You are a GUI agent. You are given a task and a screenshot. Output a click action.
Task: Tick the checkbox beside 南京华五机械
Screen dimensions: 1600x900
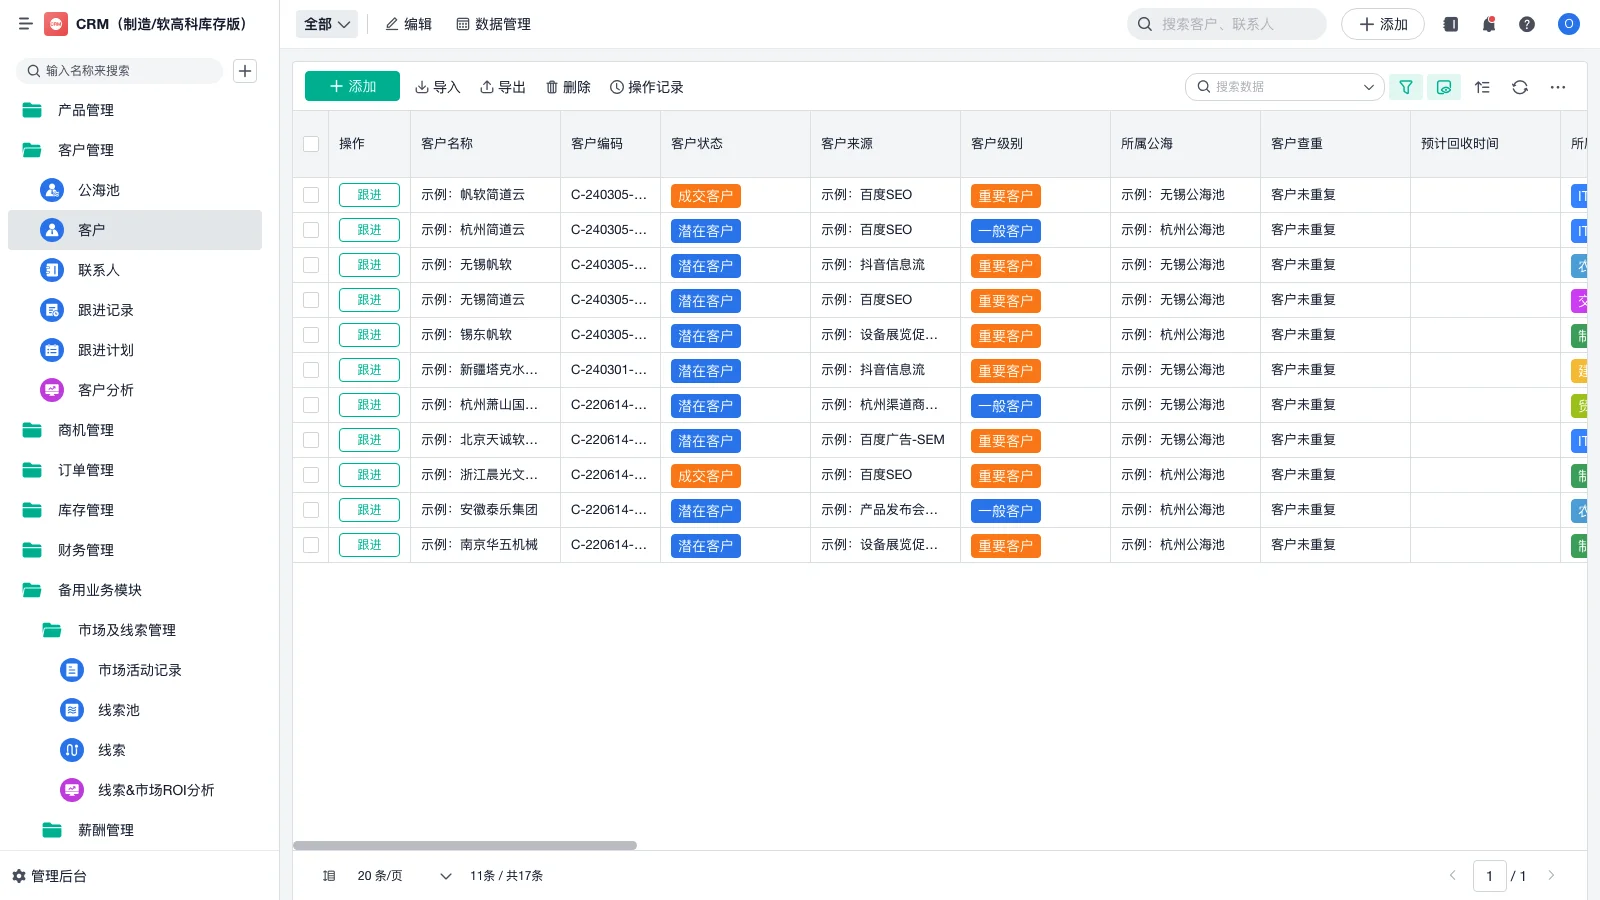311,545
